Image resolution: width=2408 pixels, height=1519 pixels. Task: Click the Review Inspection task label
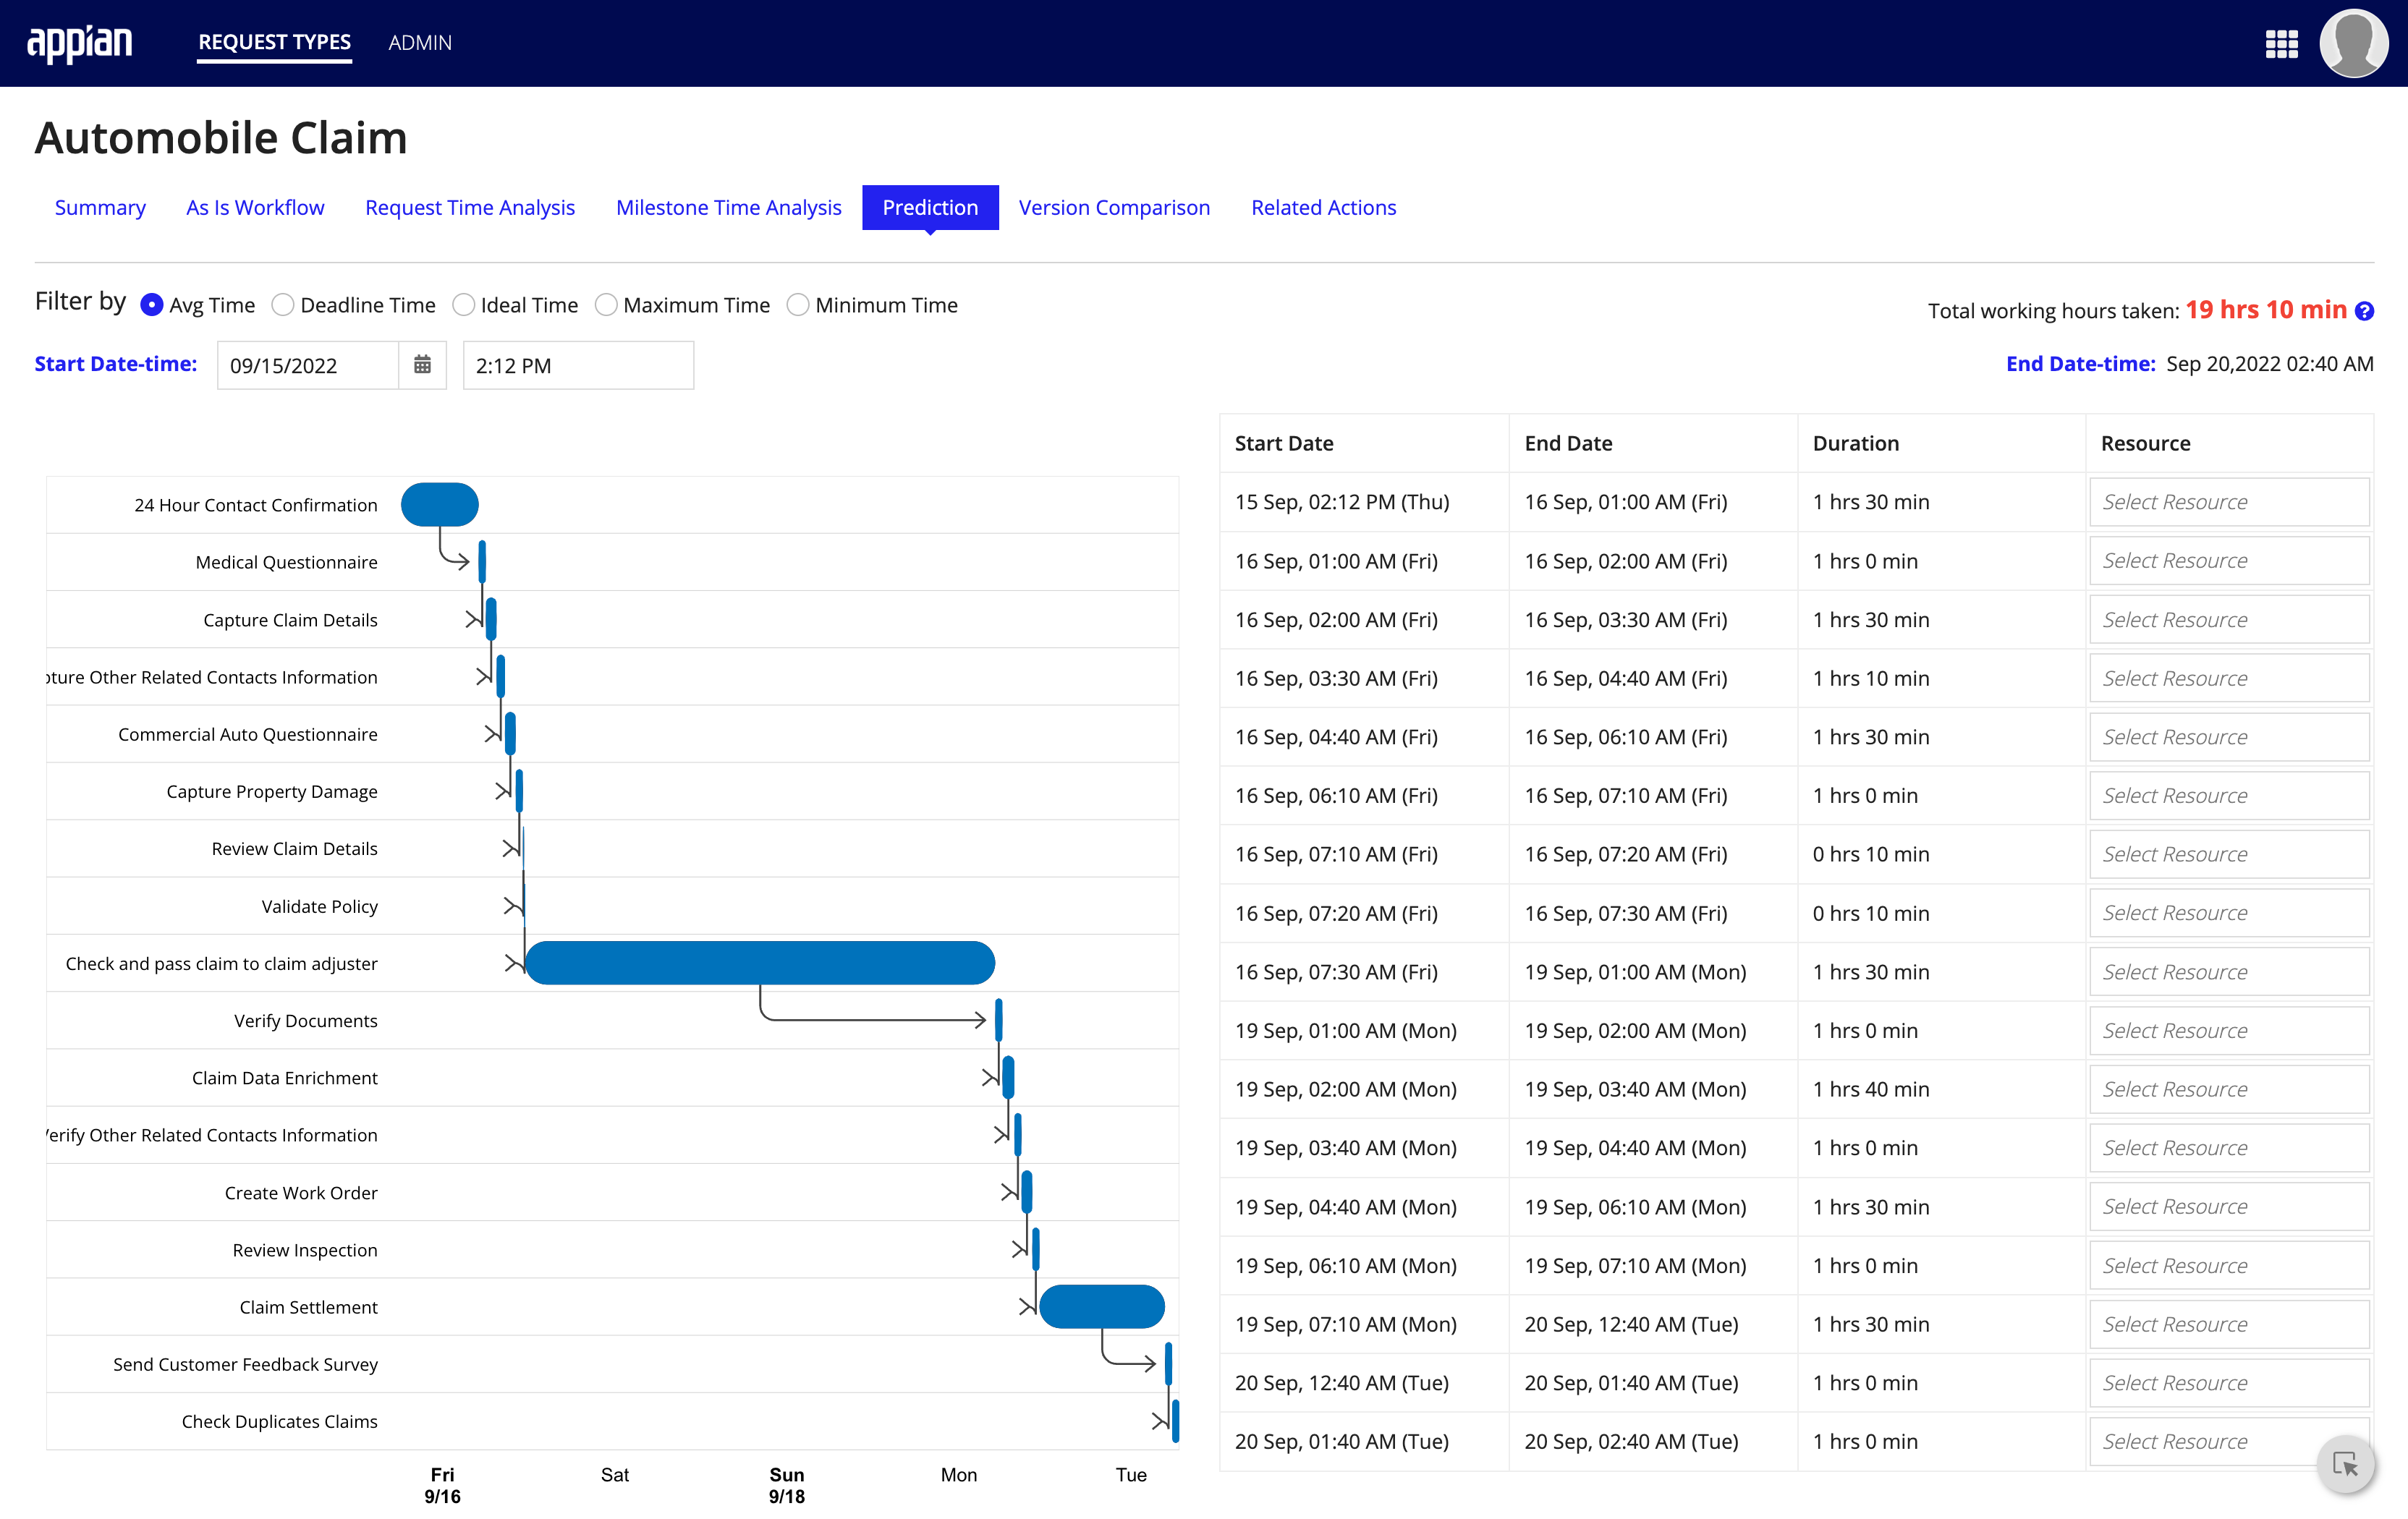(305, 1250)
